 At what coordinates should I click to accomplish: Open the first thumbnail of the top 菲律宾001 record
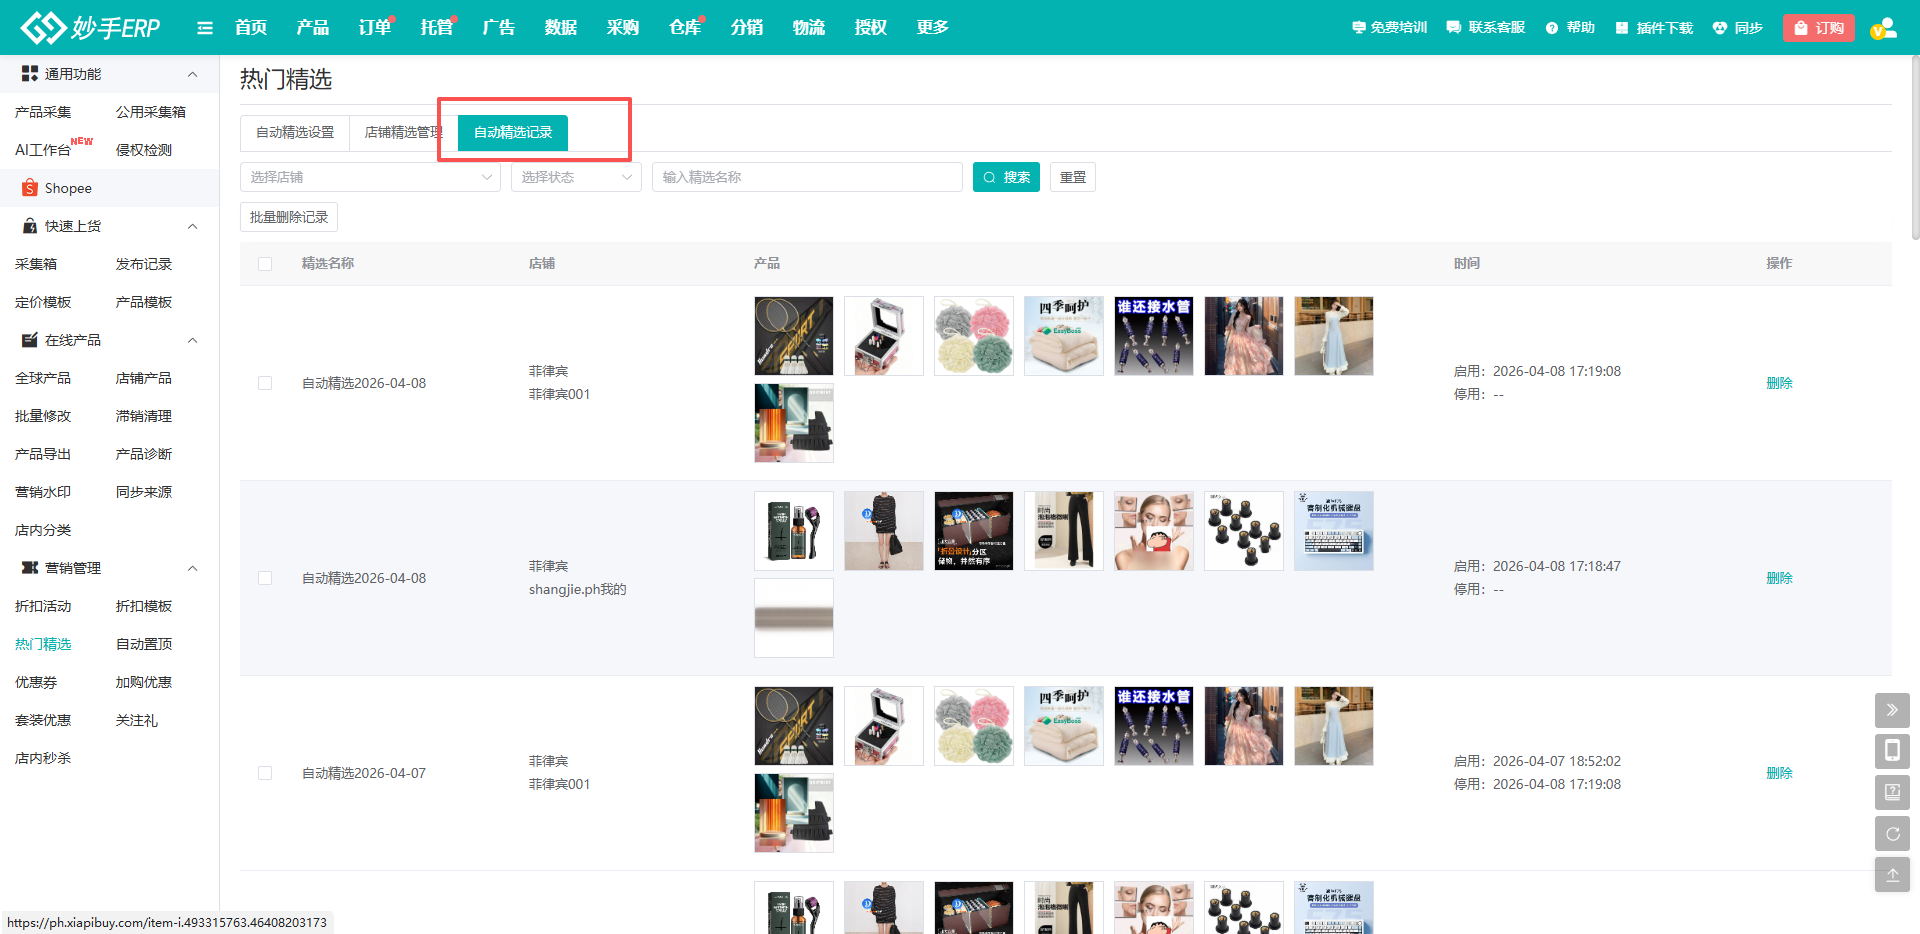click(x=794, y=336)
